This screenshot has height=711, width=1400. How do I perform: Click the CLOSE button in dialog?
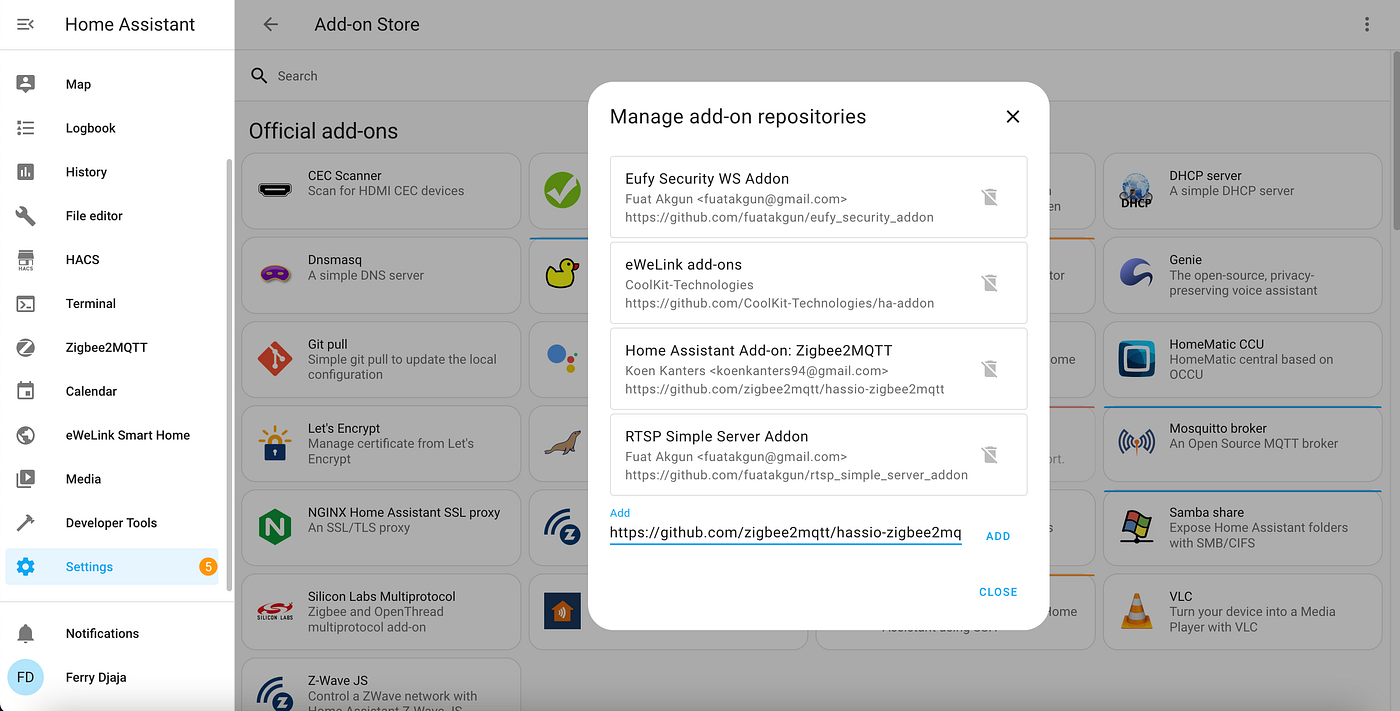pyautogui.click(x=998, y=592)
